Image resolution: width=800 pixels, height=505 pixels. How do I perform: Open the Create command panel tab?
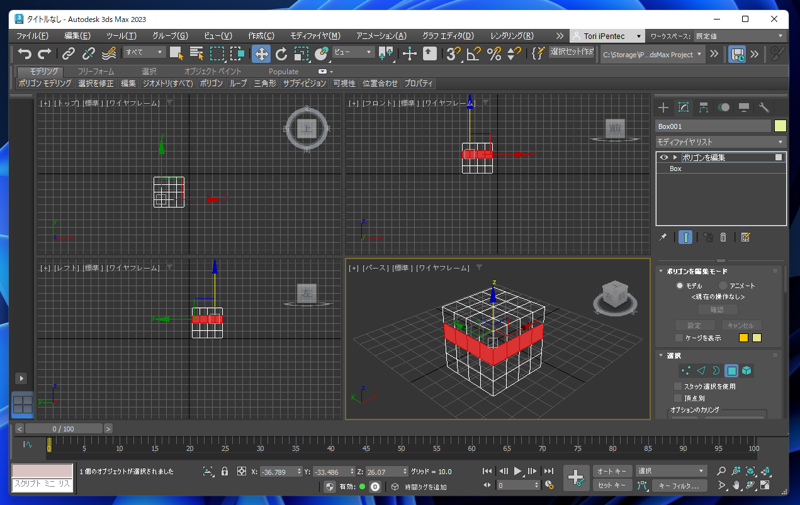coord(663,107)
